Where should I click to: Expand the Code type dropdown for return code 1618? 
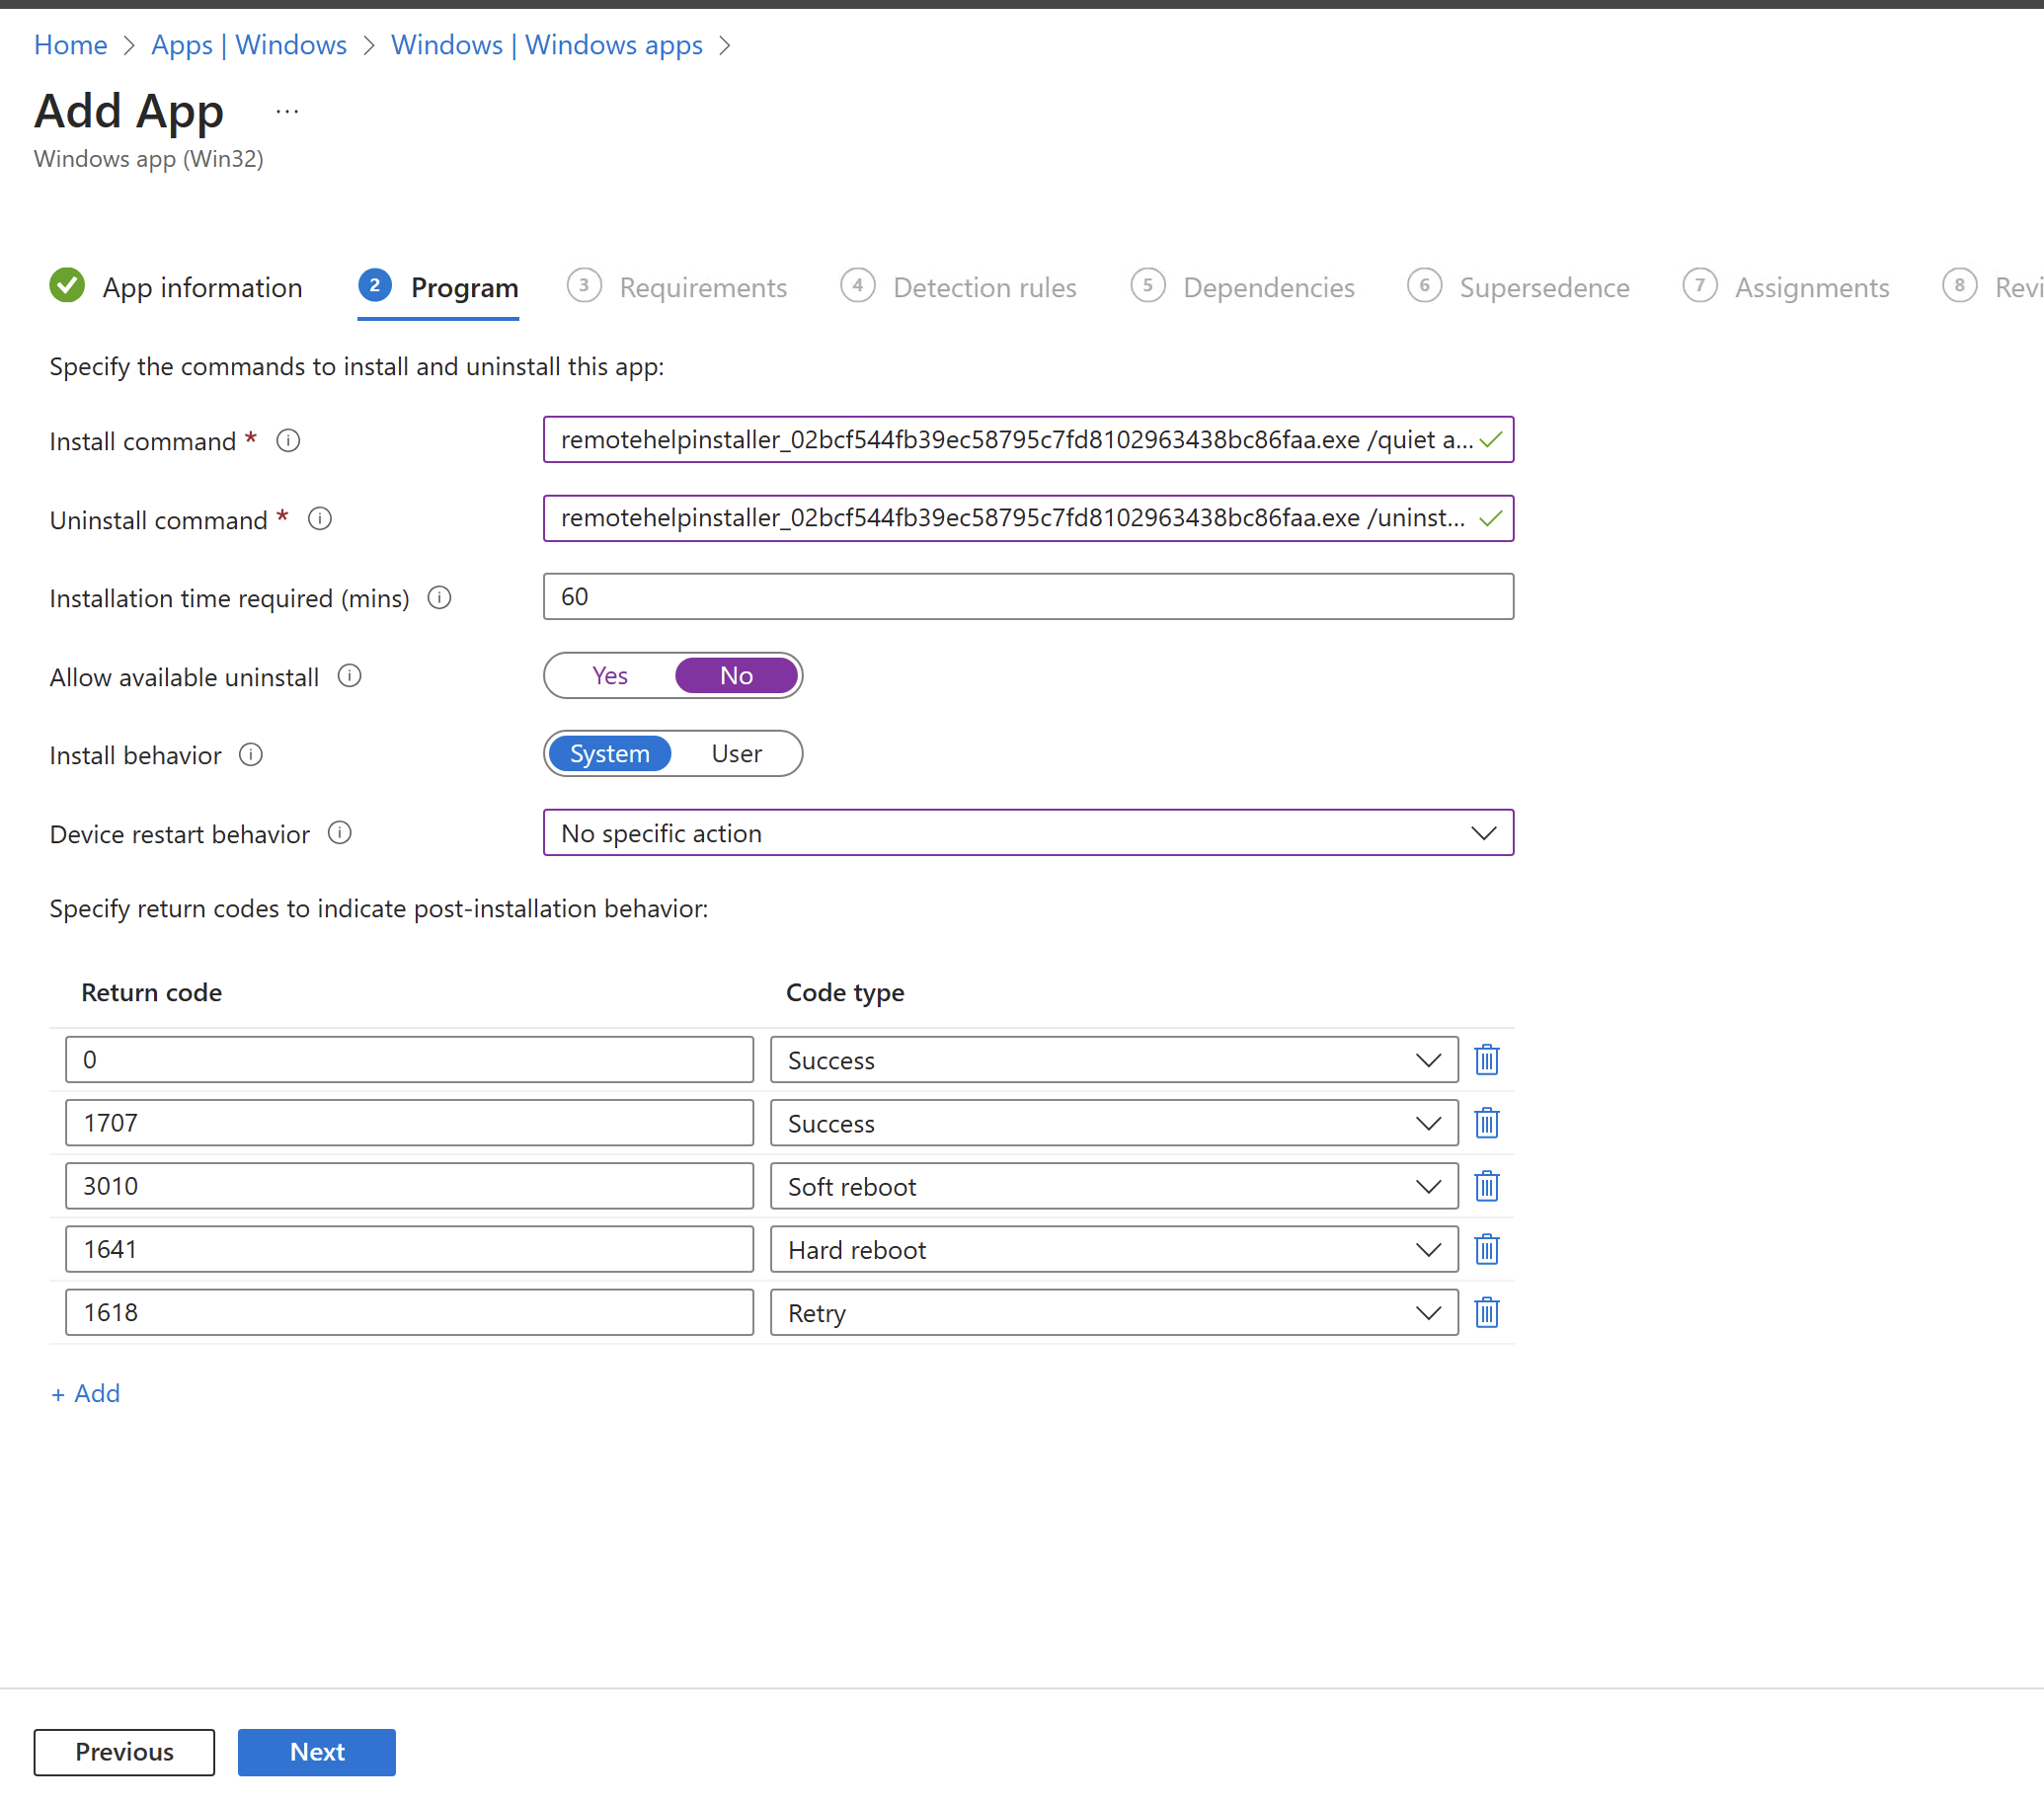1425,1312
